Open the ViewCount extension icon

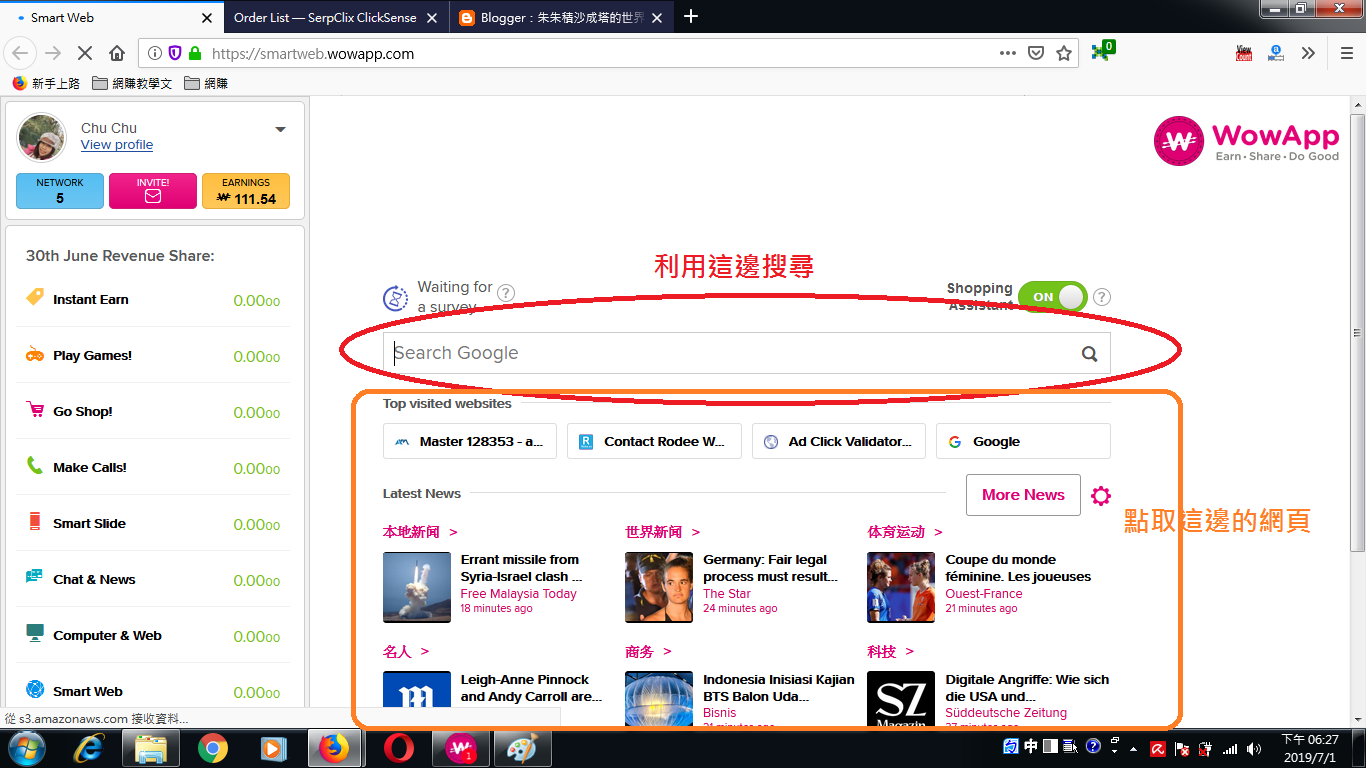tap(1244, 54)
